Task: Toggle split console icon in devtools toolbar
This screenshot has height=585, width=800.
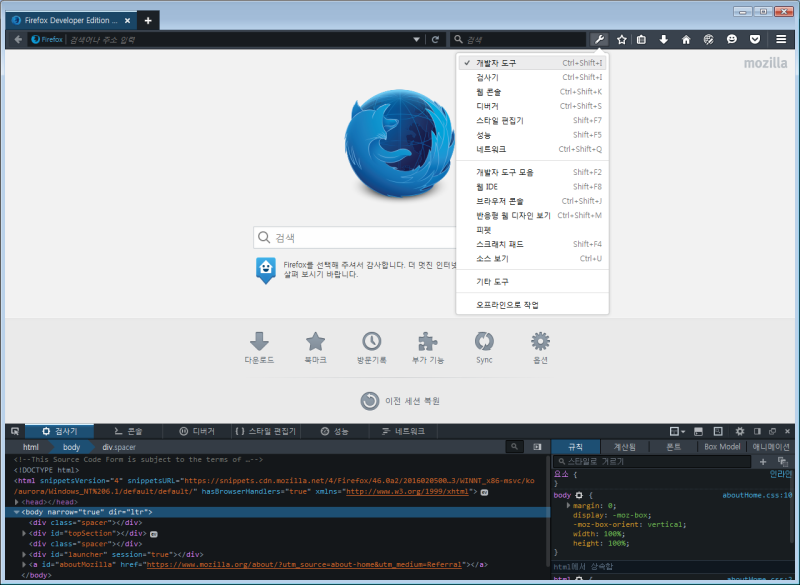Action: pyautogui.click(x=698, y=431)
